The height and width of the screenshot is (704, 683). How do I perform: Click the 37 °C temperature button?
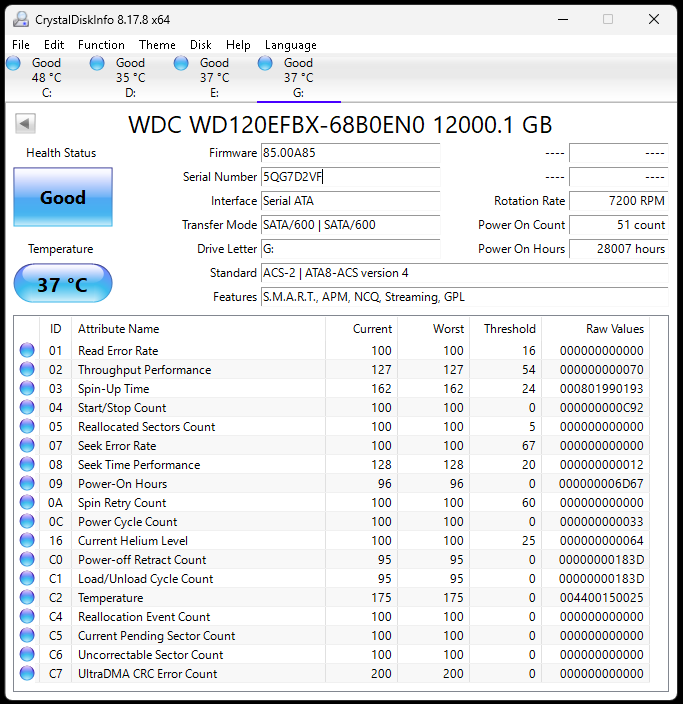63,283
